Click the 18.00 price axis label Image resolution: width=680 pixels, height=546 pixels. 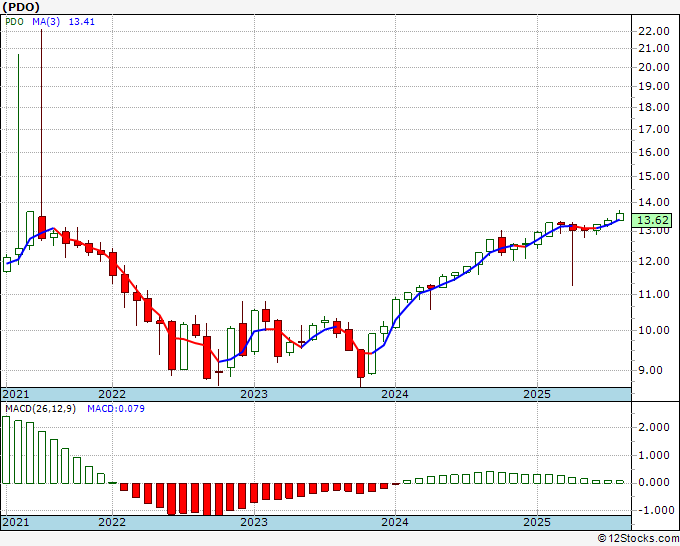tap(654, 107)
